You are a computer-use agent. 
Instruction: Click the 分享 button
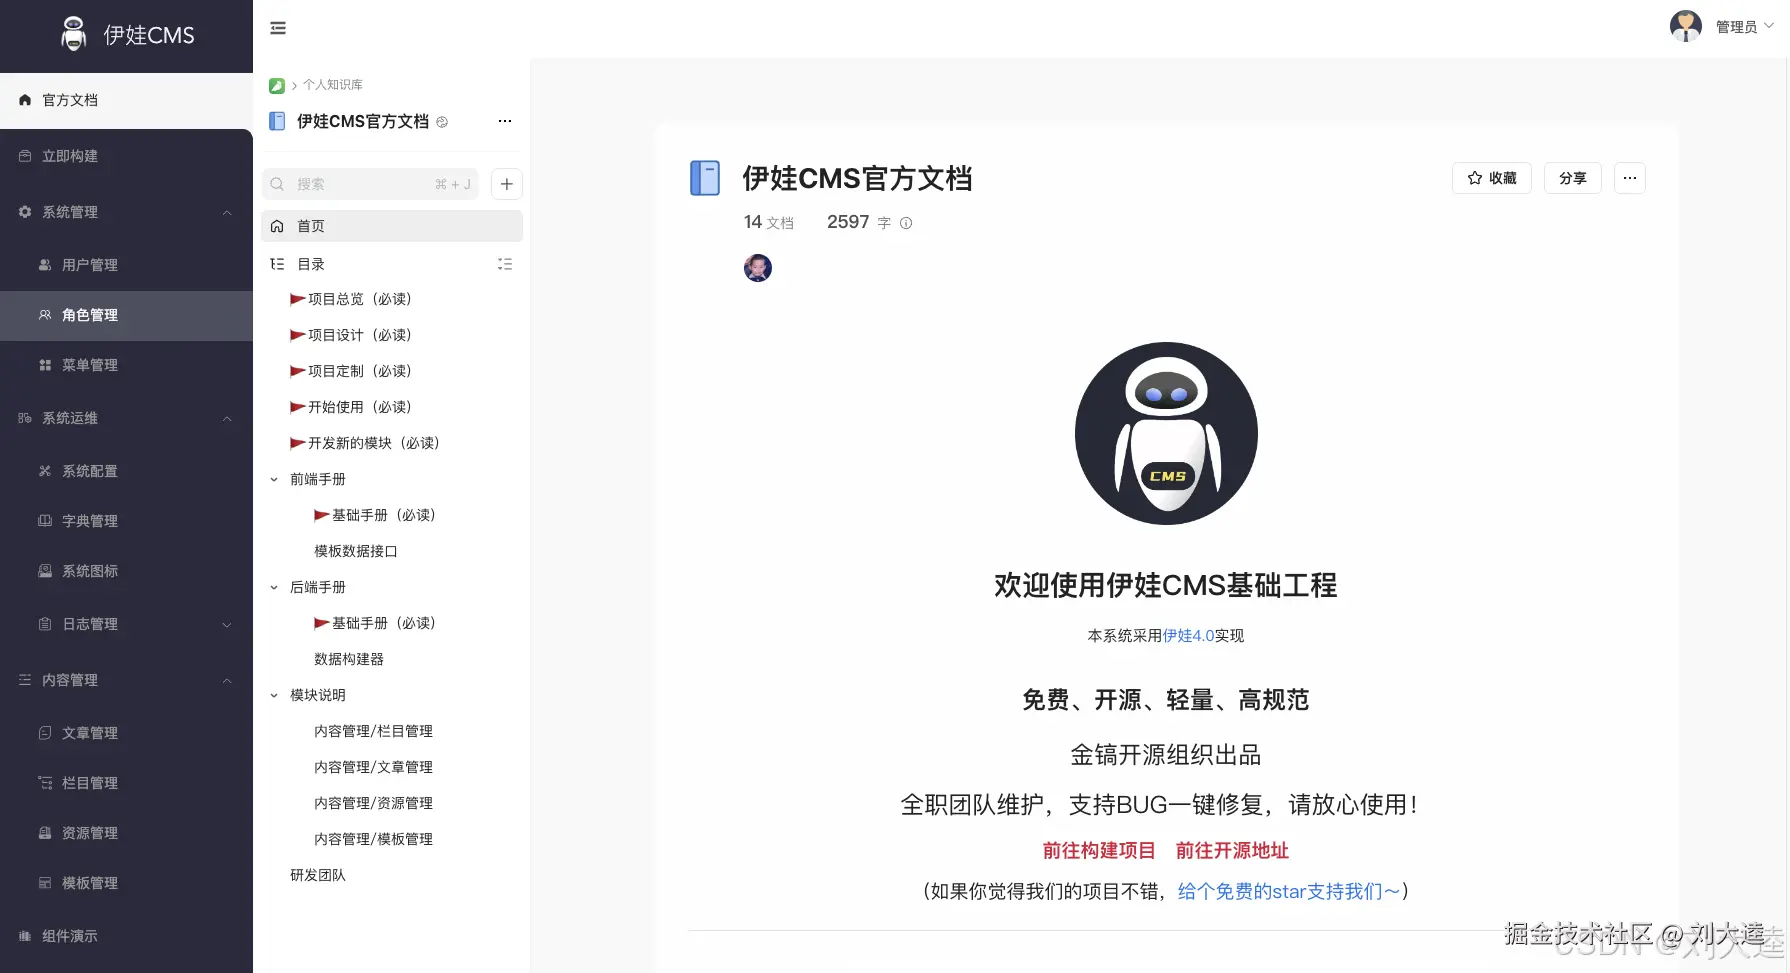point(1572,178)
